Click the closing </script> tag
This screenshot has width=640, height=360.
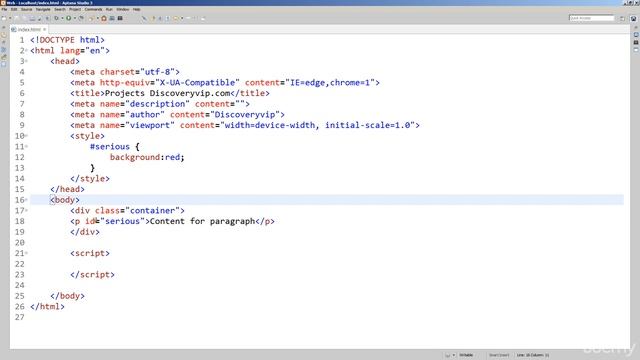tap(92, 275)
